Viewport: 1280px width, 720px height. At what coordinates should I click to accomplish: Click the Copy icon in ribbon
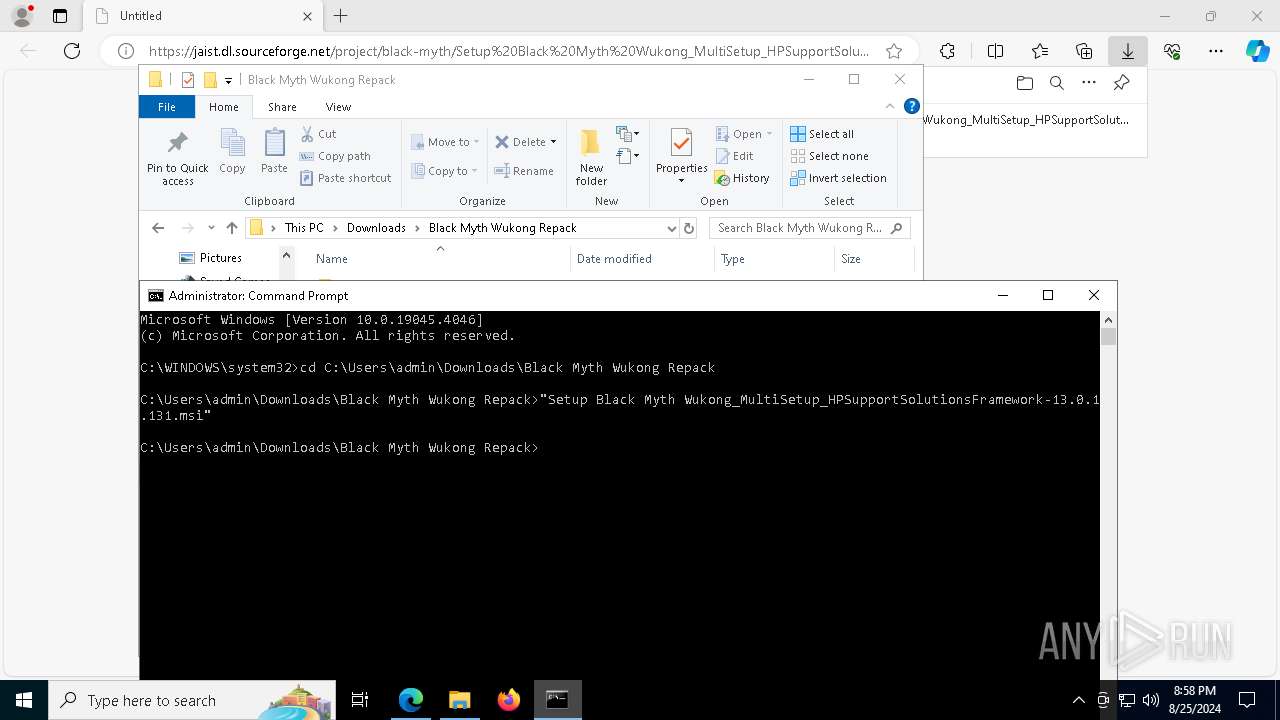[x=232, y=151]
